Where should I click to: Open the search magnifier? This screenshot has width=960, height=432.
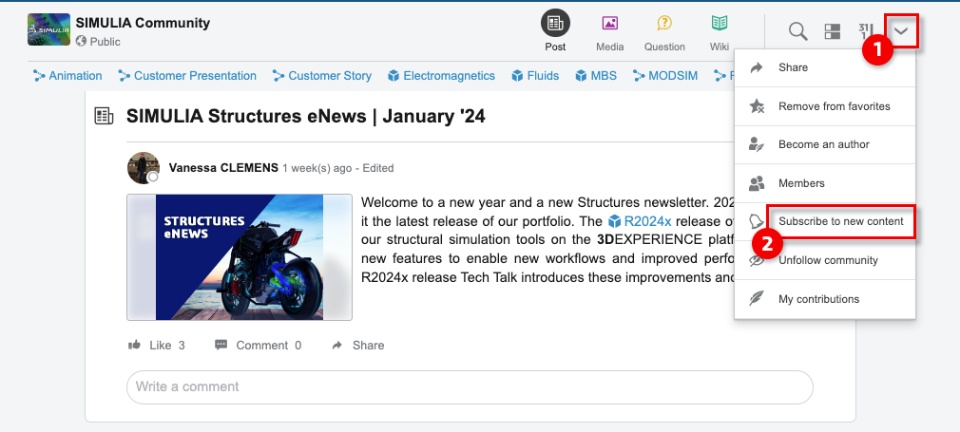798,31
